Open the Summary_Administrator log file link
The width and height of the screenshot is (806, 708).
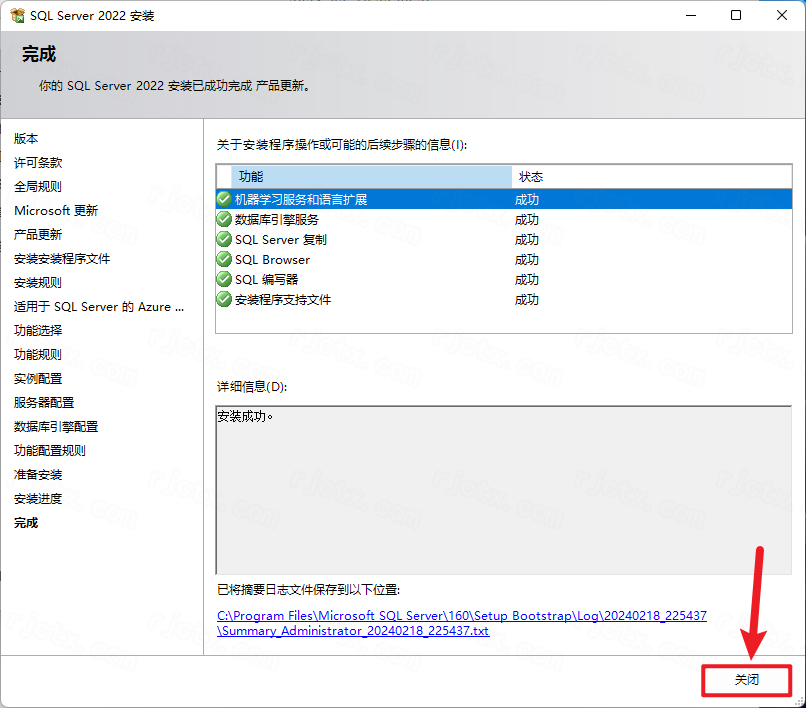tap(462, 623)
